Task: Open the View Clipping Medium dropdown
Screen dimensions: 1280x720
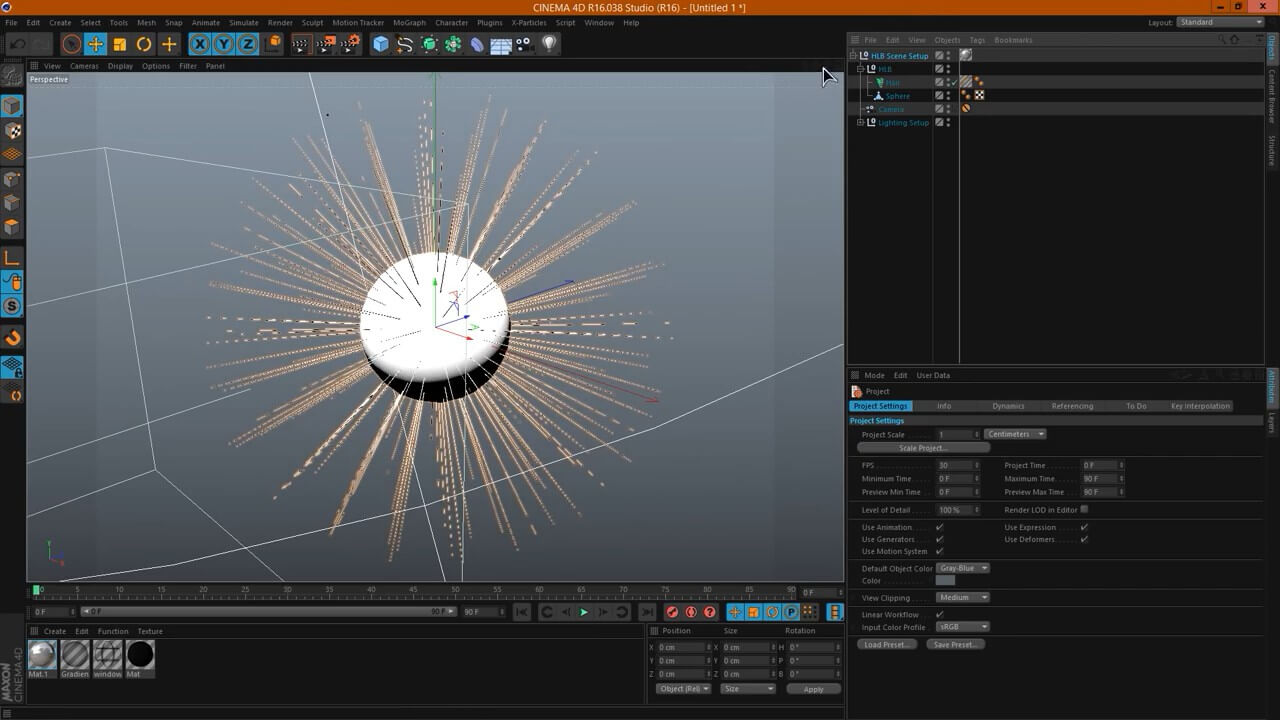Action: (x=963, y=597)
